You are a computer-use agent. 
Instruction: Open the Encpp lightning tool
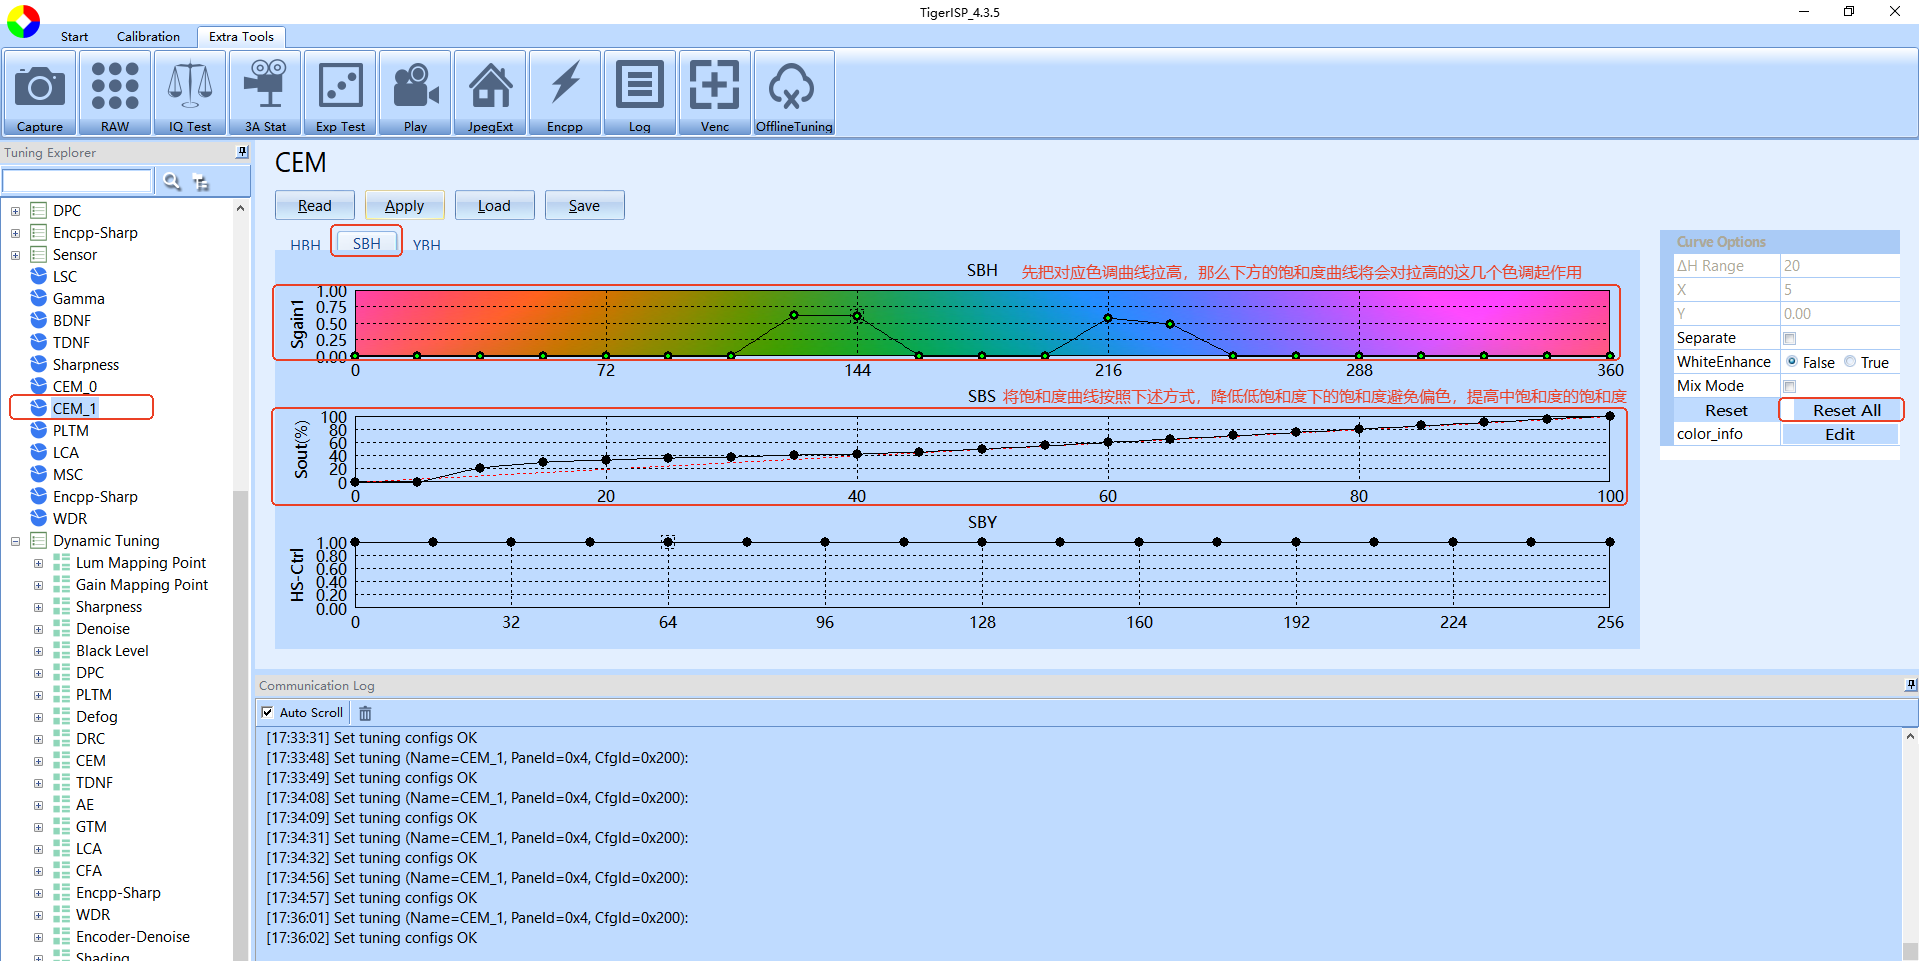click(565, 93)
